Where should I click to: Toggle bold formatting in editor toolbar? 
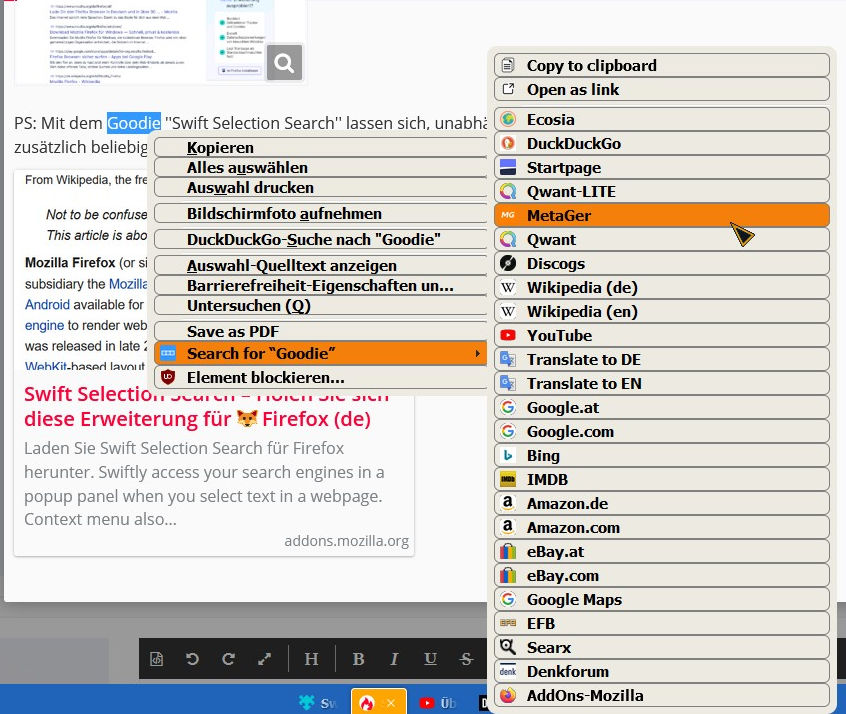tap(359, 659)
